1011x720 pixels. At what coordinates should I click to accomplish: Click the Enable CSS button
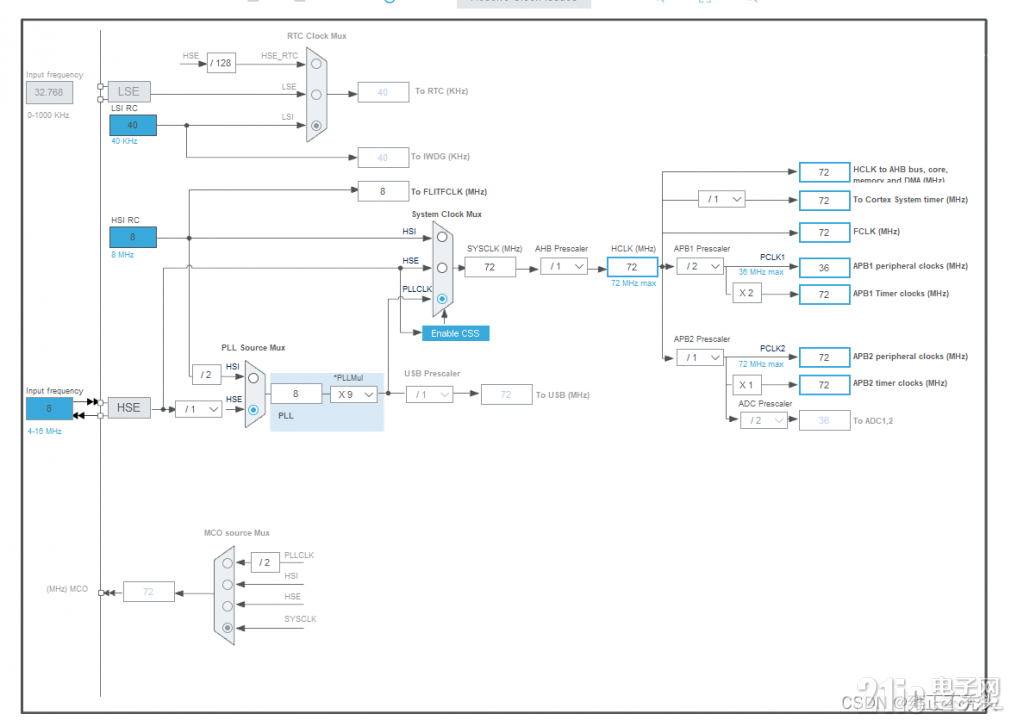coord(455,333)
